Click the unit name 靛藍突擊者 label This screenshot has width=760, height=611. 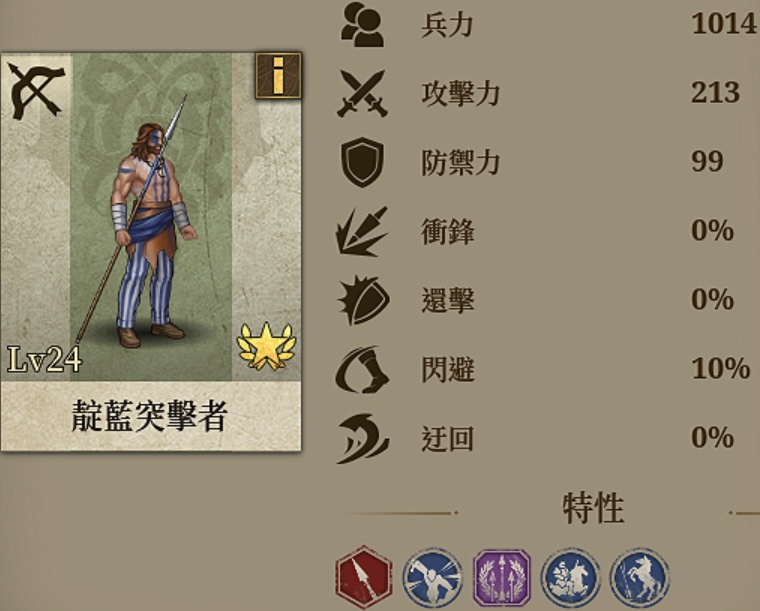coord(150,416)
